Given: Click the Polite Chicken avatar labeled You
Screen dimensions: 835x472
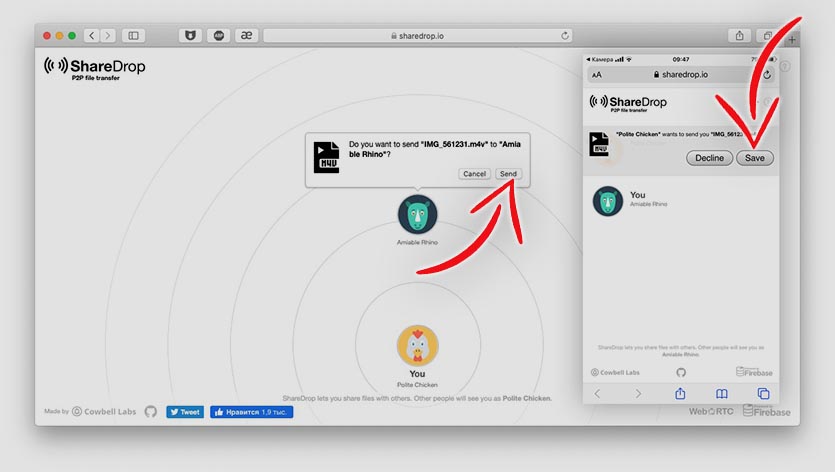Looking at the screenshot, I should pos(418,345).
